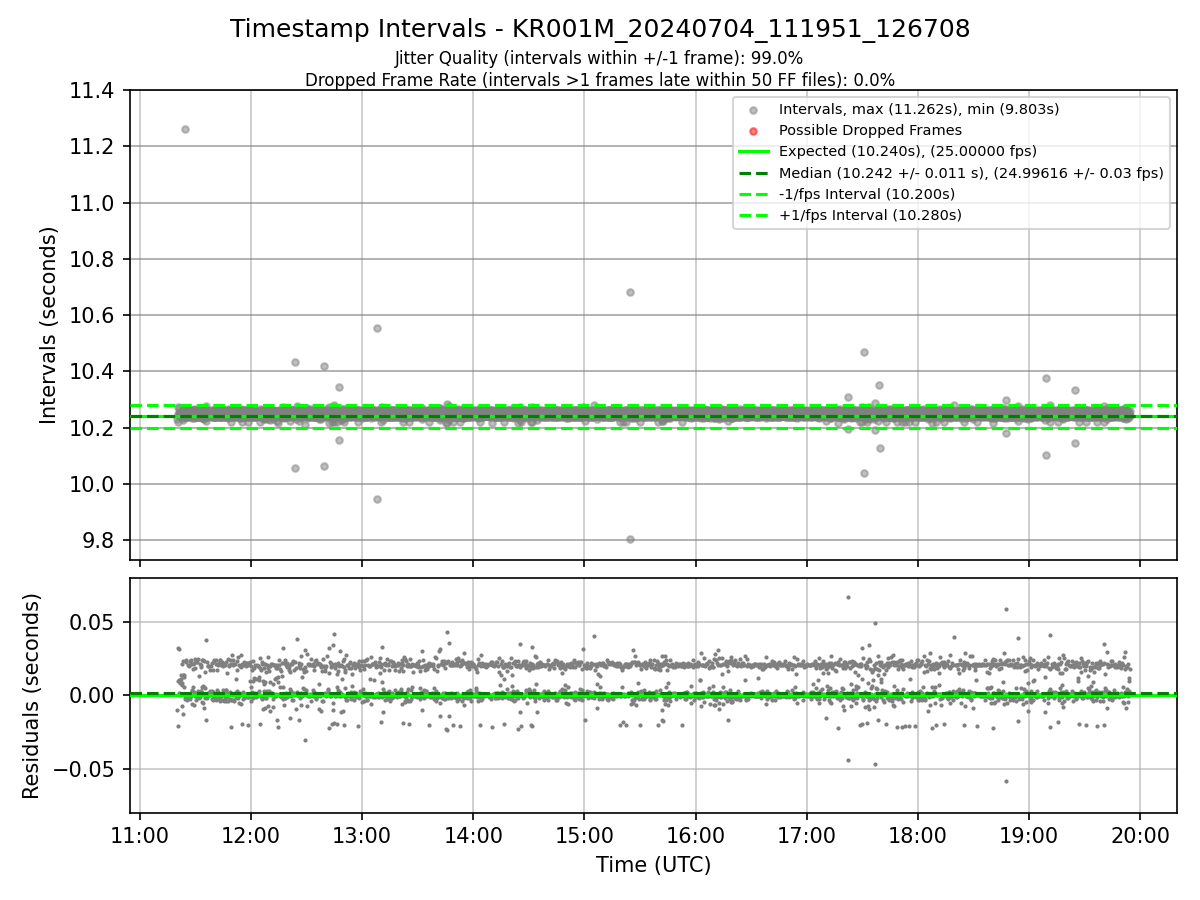Click the lowest outlier point near 9.8 seconds
The image size is (1200, 900).
pos(630,539)
